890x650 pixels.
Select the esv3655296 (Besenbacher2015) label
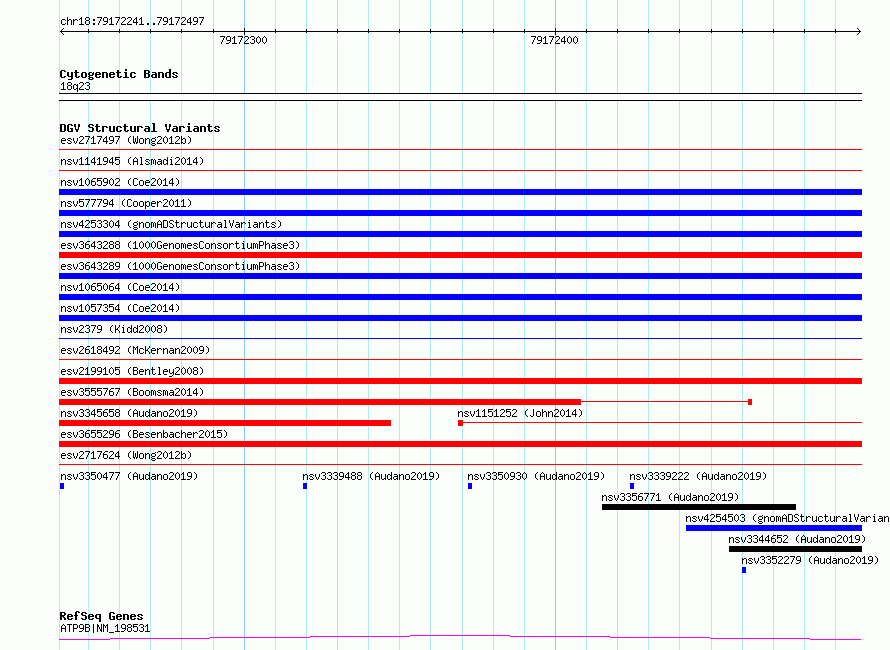pyautogui.click(x=144, y=434)
